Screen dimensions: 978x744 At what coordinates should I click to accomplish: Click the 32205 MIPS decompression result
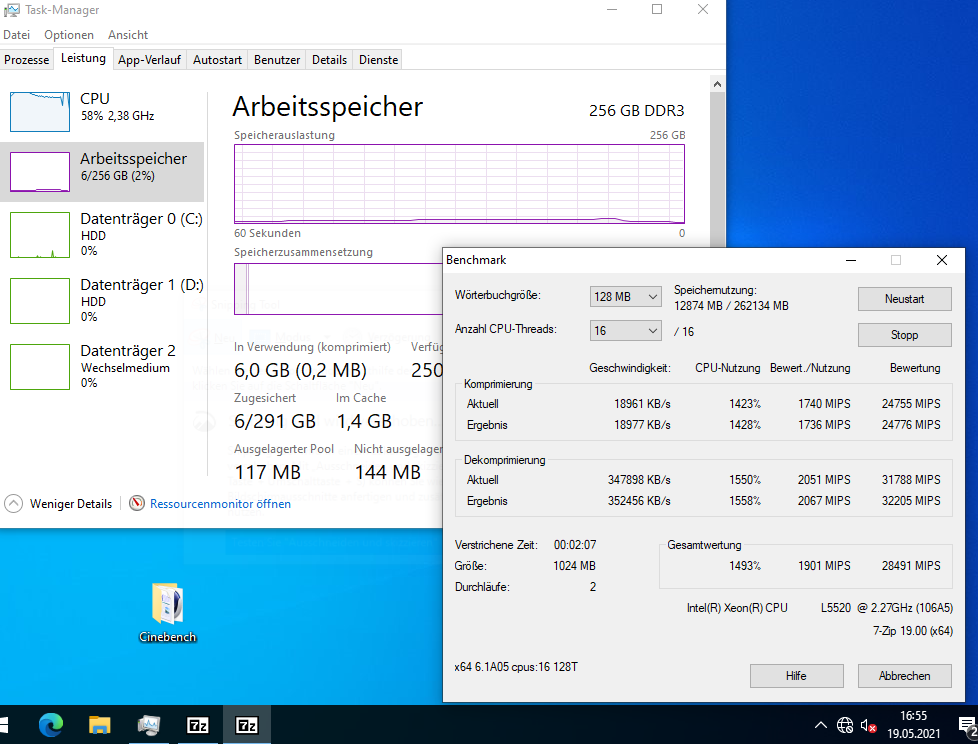pyautogui.click(x=911, y=501)
